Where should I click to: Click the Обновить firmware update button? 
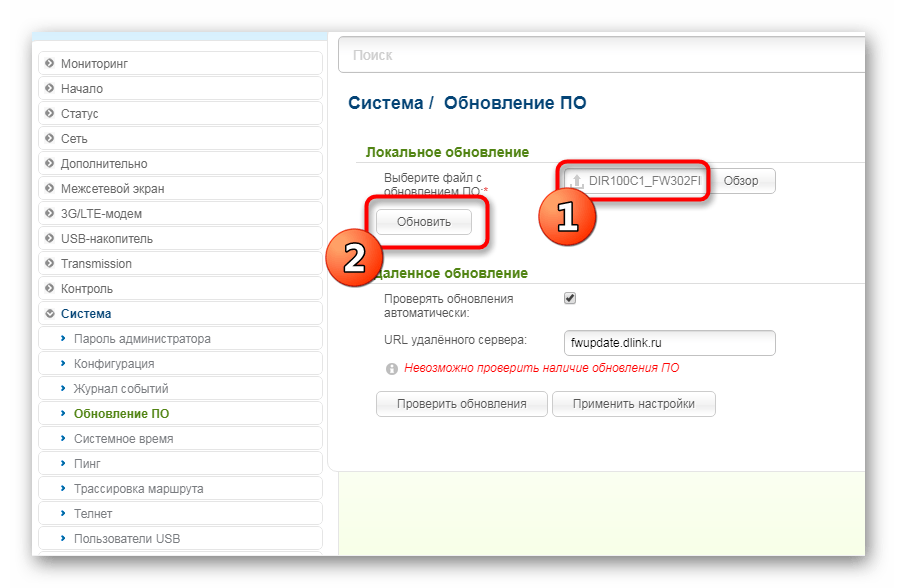(x=423, y=222)
